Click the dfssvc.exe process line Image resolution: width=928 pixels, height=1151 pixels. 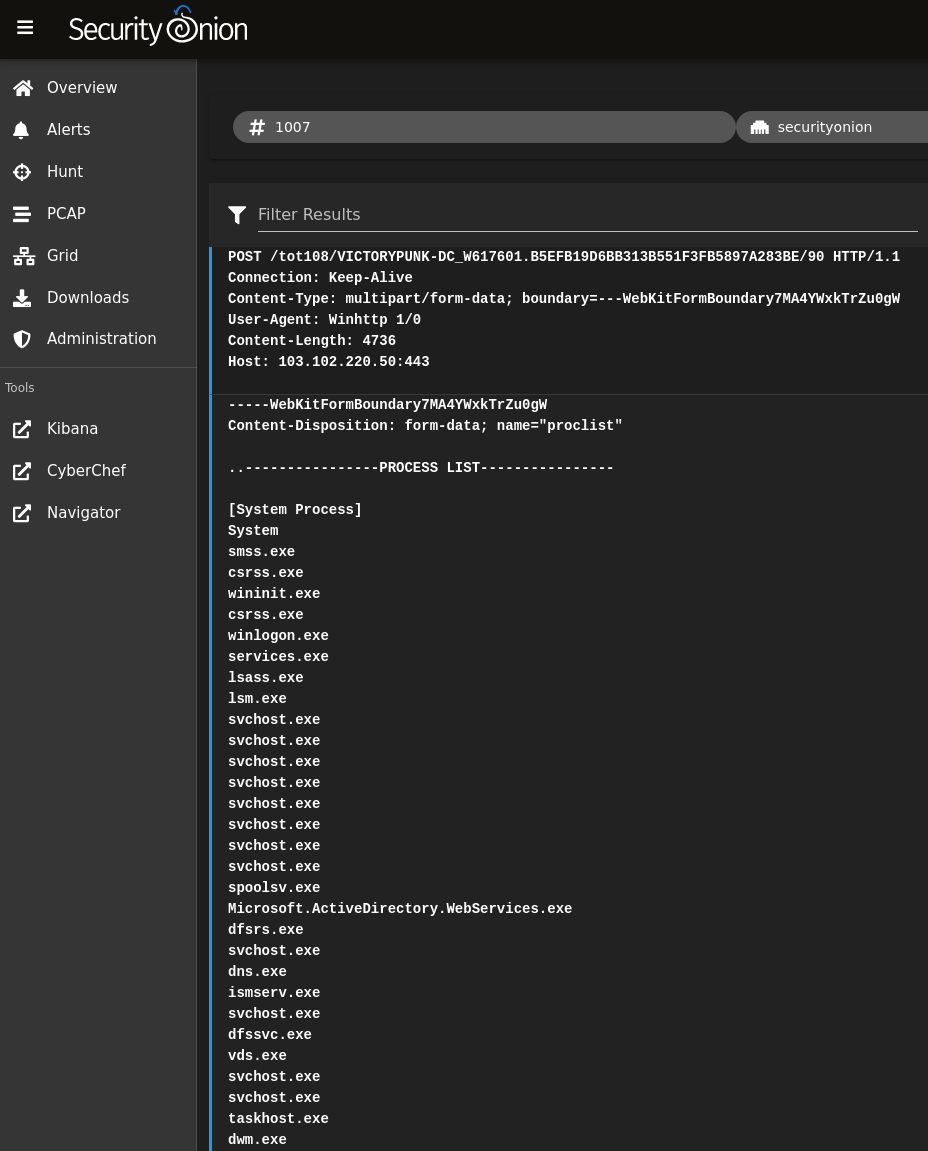tap(269, 1034)
